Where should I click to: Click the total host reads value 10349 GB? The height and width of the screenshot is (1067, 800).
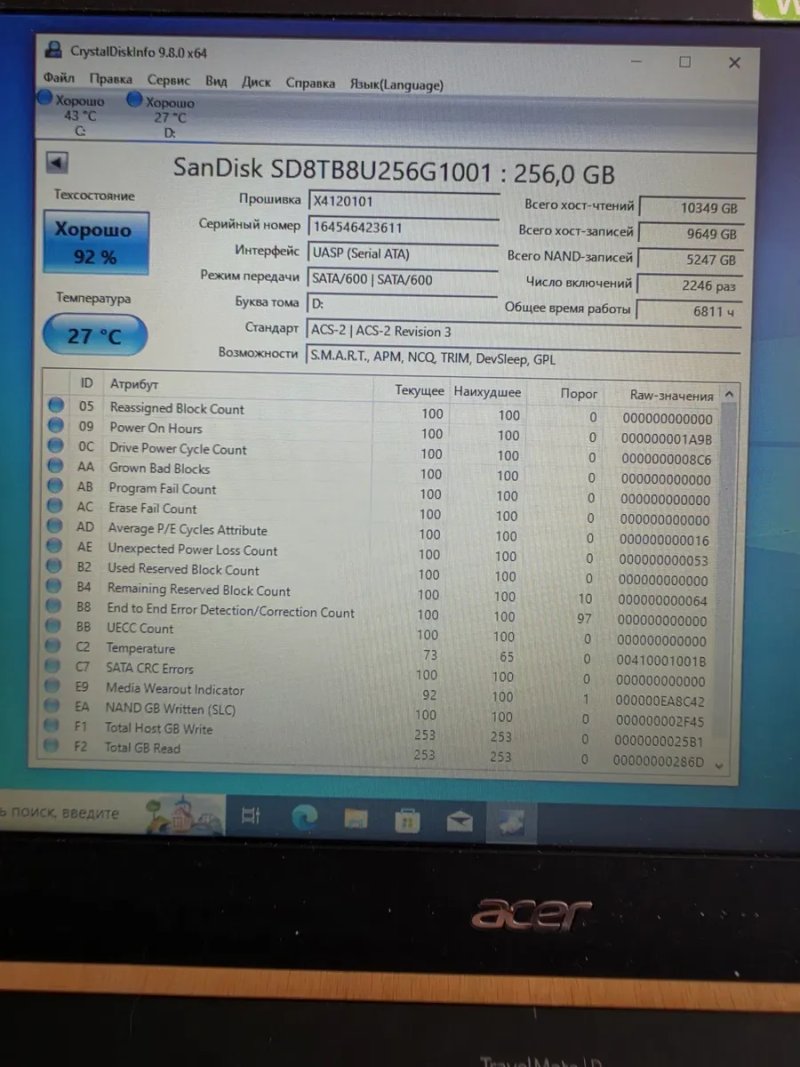(692, 208)
